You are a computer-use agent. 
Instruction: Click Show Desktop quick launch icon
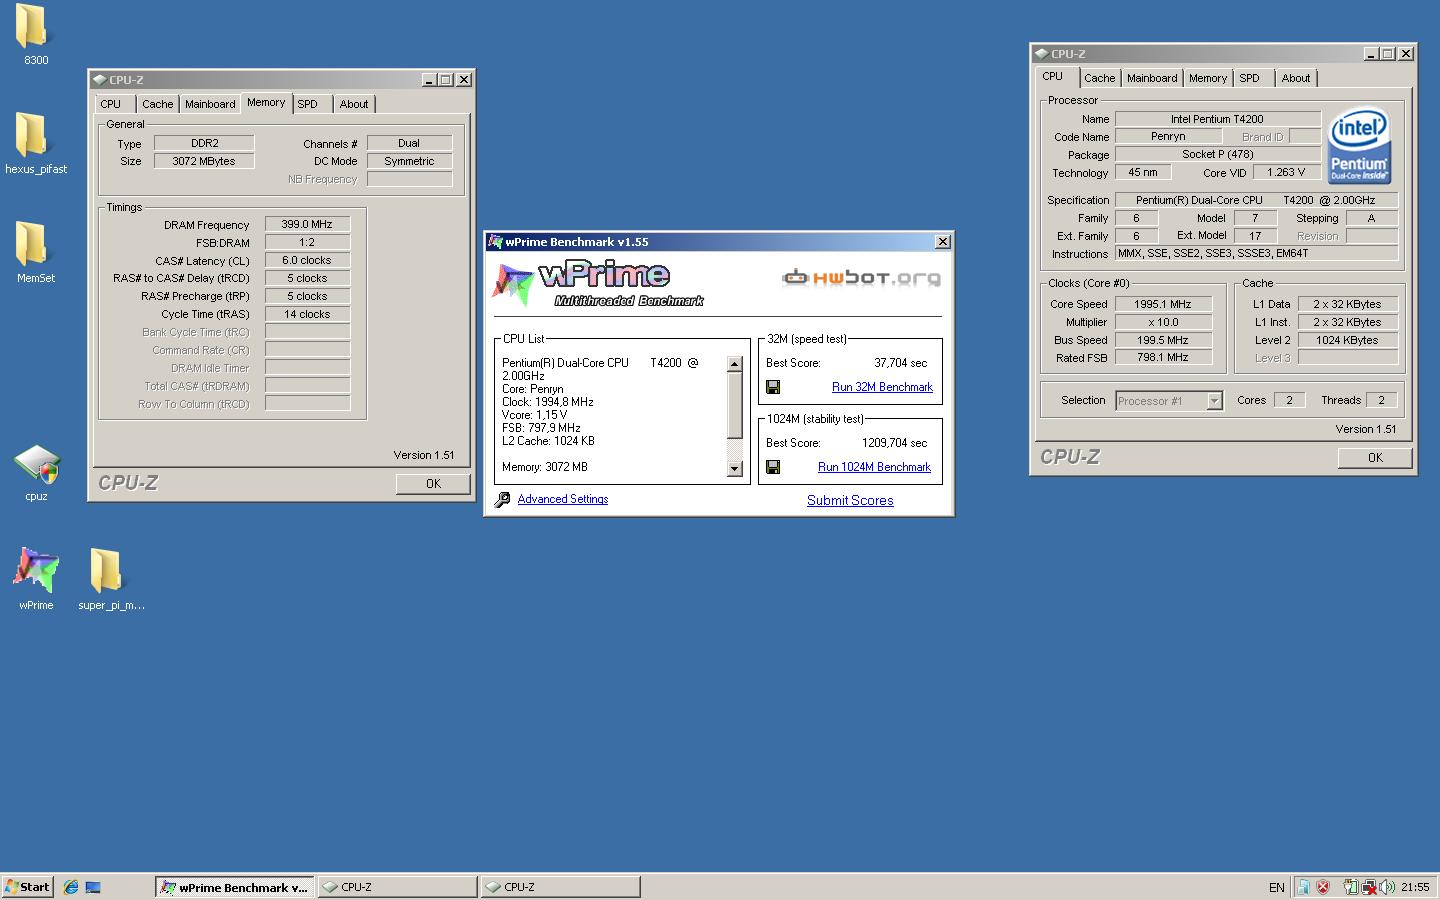click(93, 887)
